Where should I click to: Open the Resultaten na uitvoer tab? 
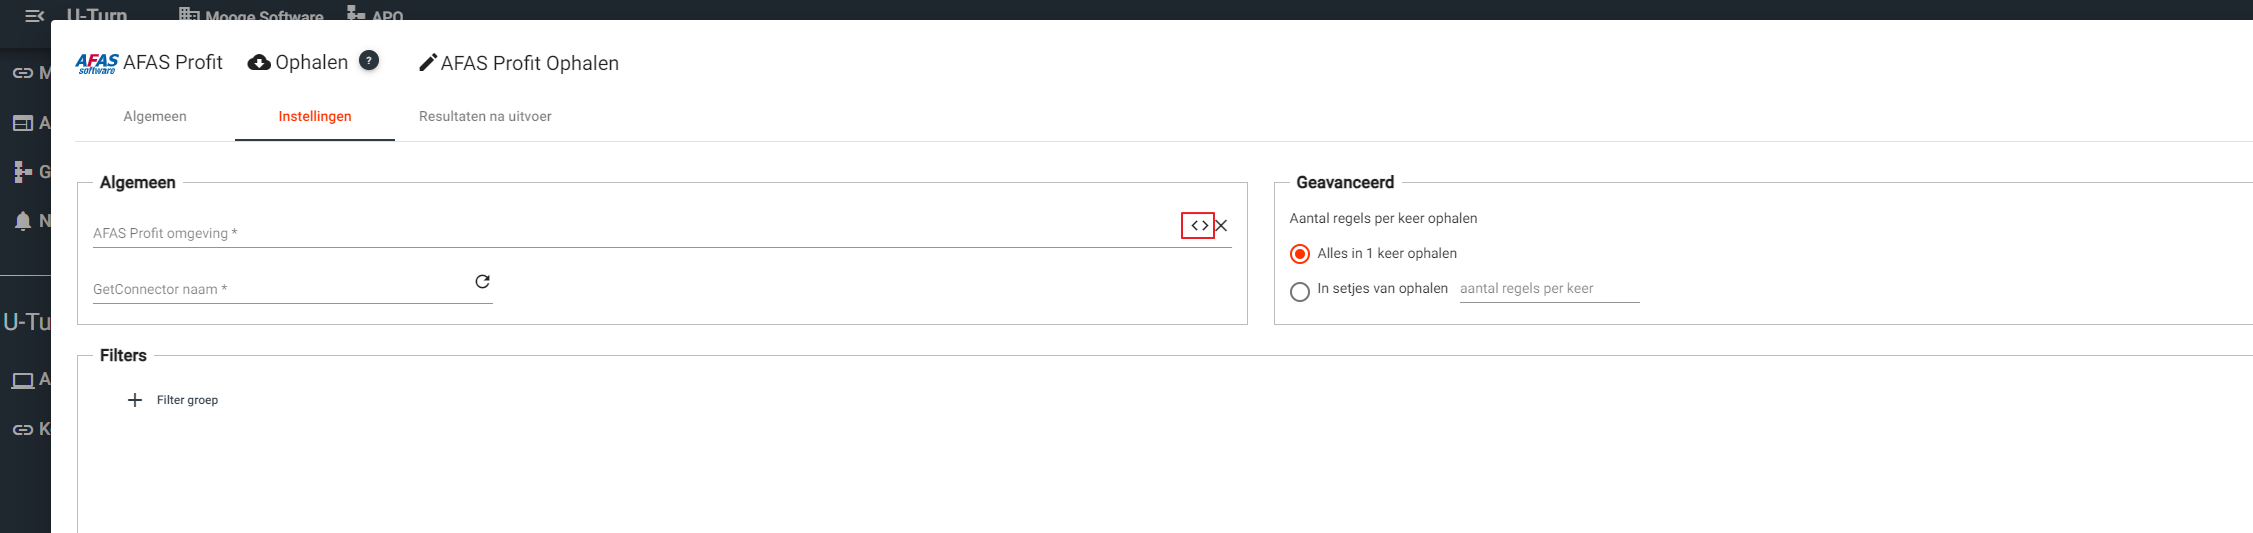click(x=485, y=117)
